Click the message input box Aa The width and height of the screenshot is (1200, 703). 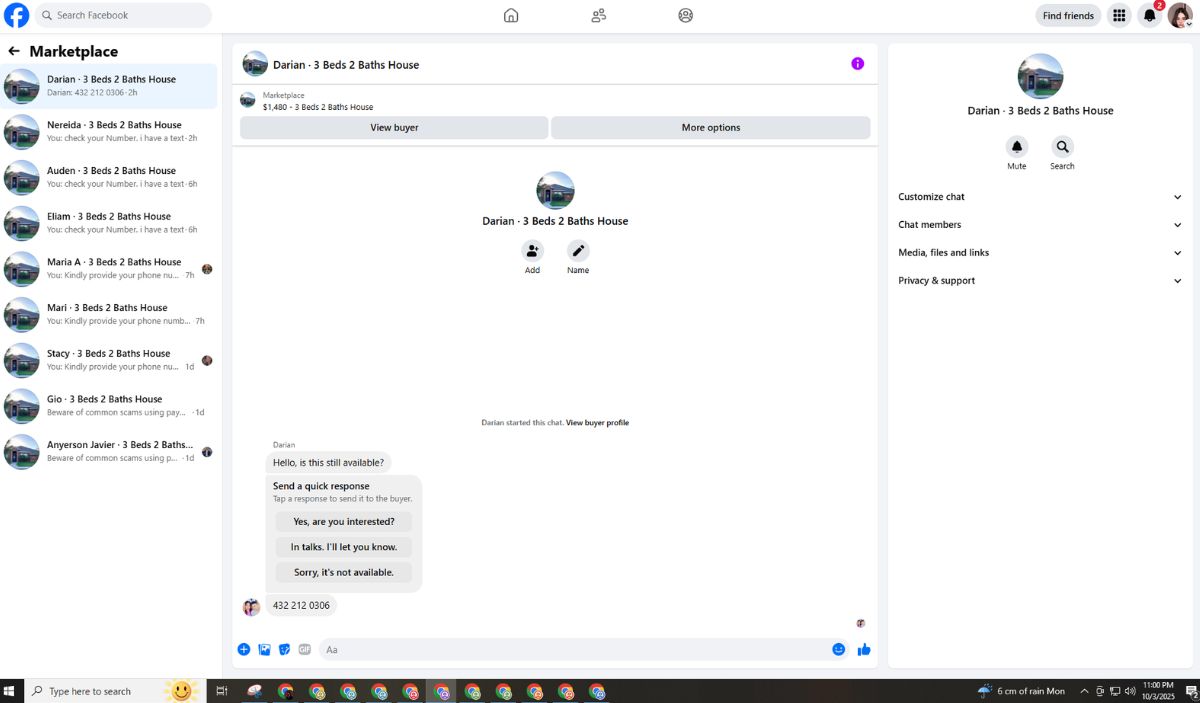(x=585, y=650)
